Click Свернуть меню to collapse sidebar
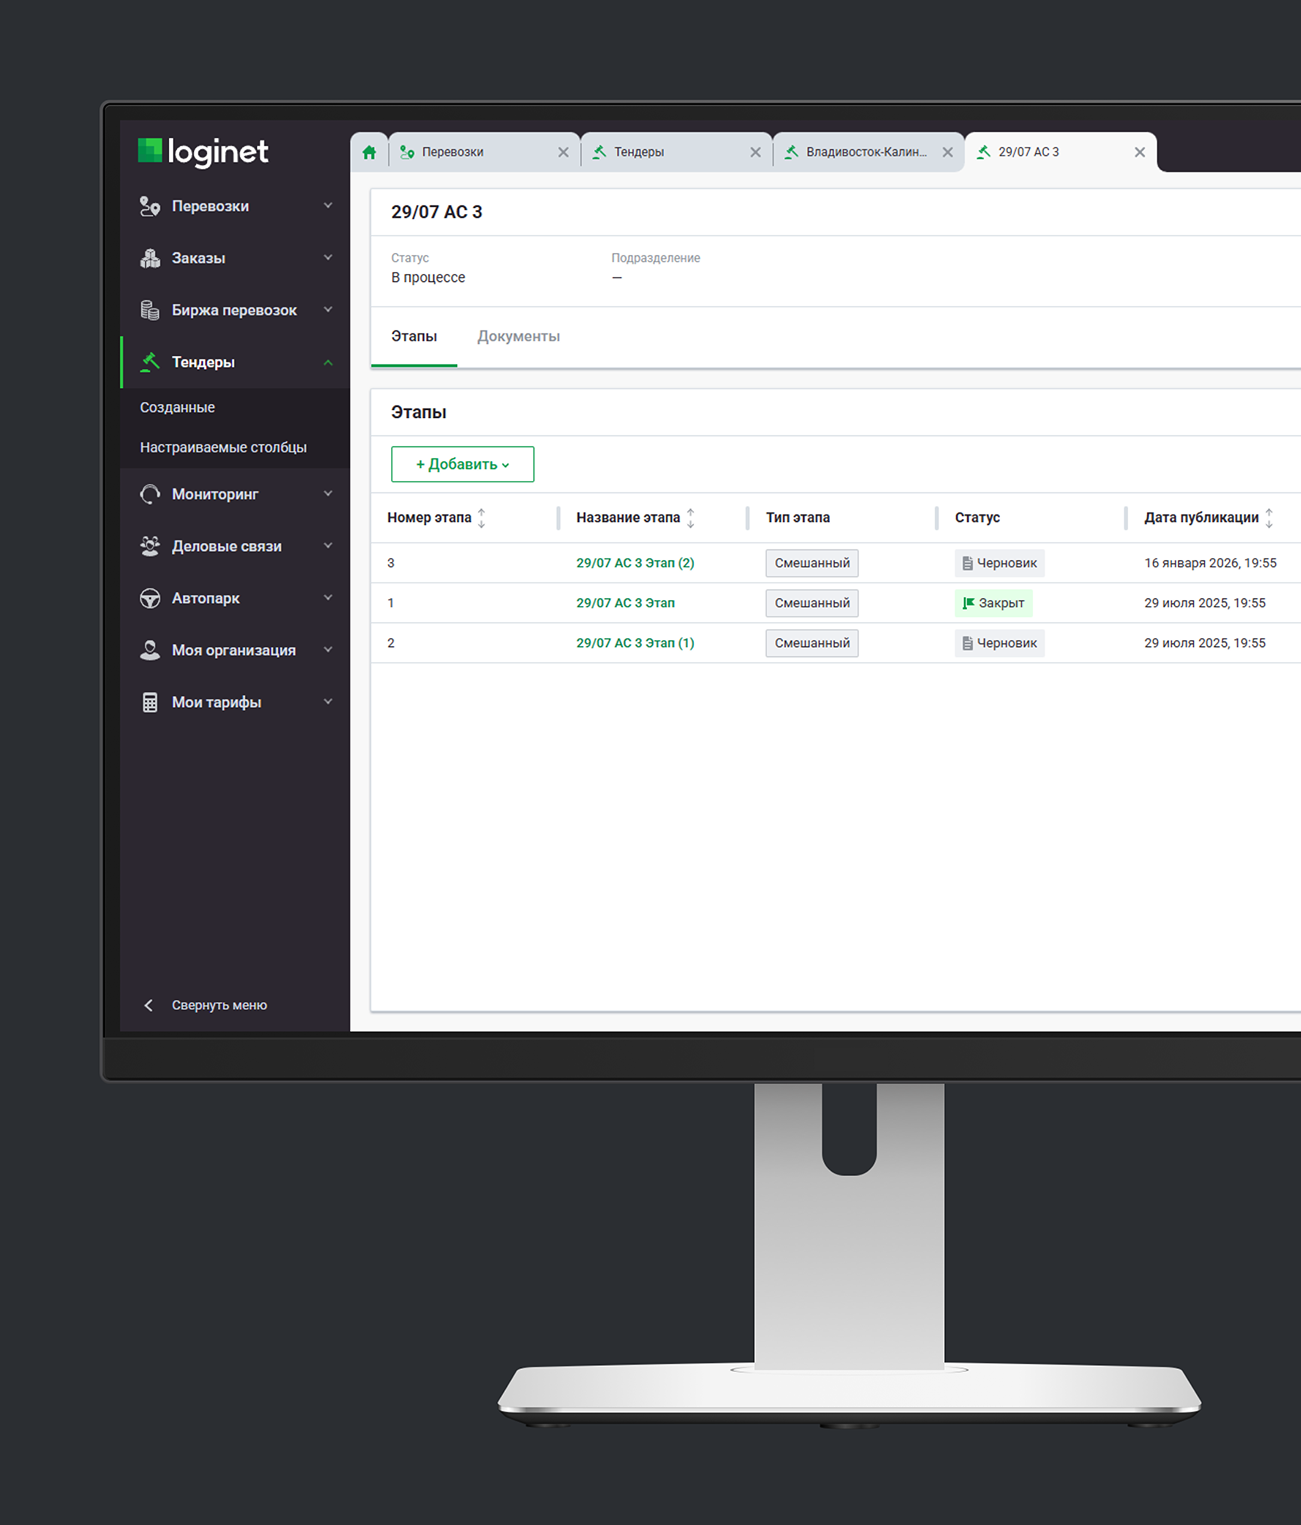 [x=219, y=1005]
